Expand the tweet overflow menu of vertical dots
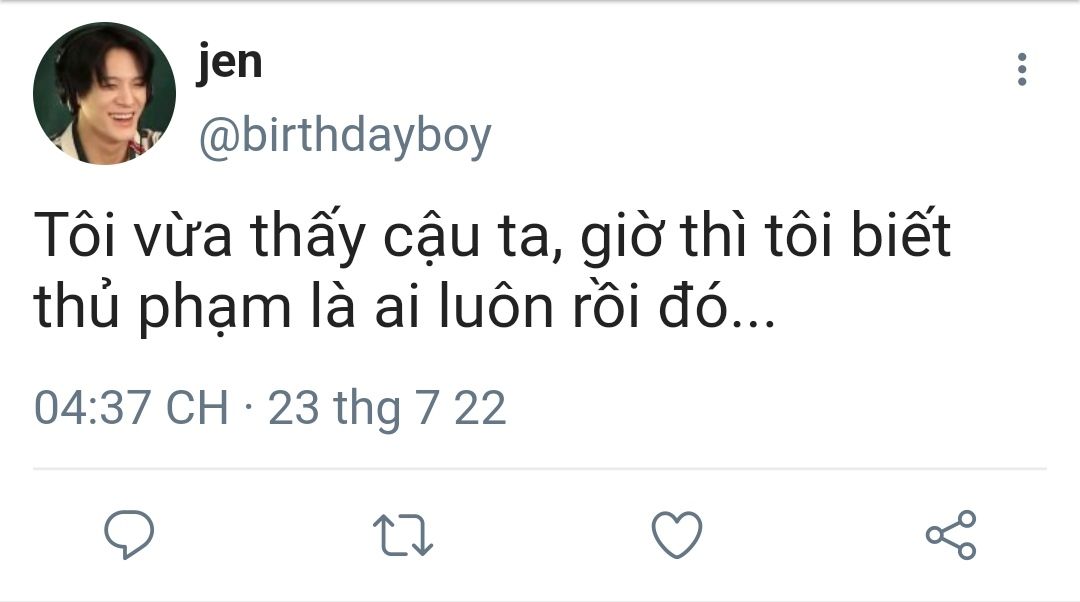This screenshot has height=602, width=1080. coord(1022,70)
